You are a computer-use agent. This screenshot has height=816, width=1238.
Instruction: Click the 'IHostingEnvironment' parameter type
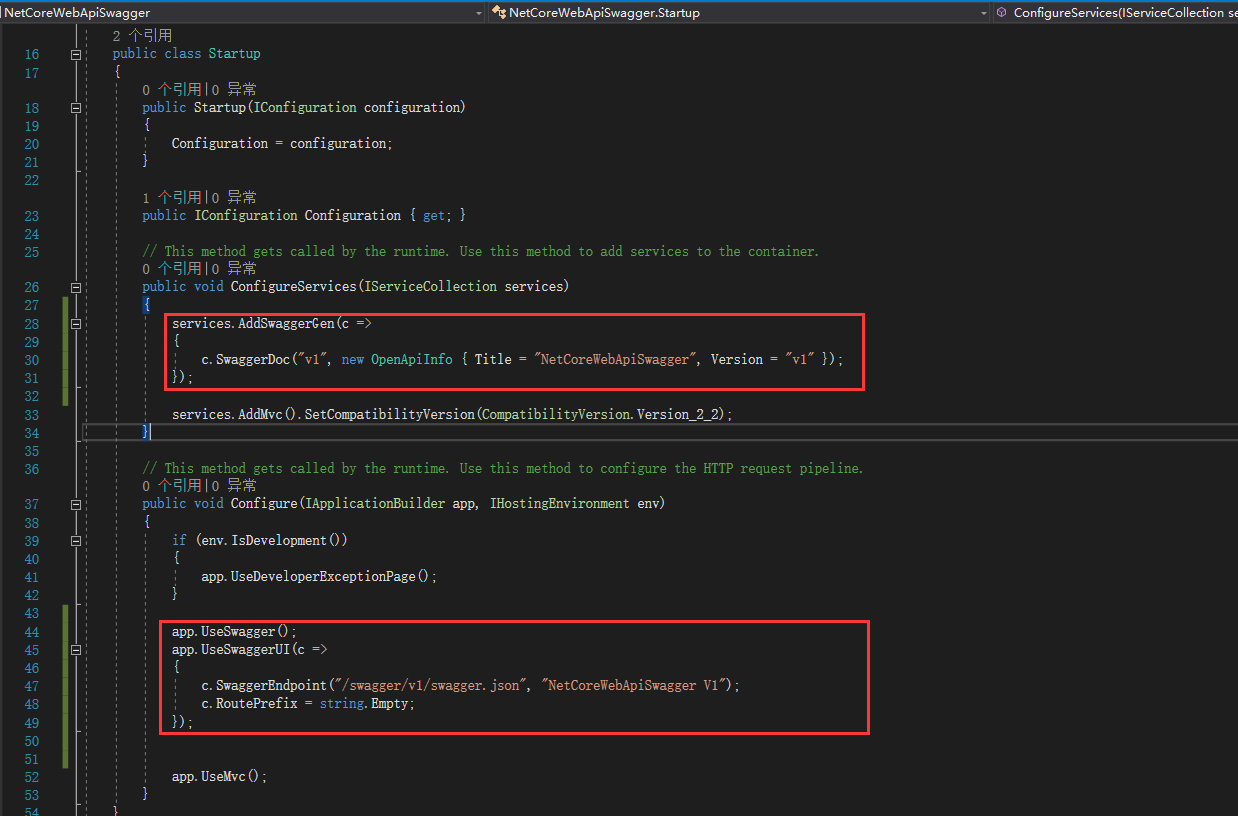tap(560, 504)
